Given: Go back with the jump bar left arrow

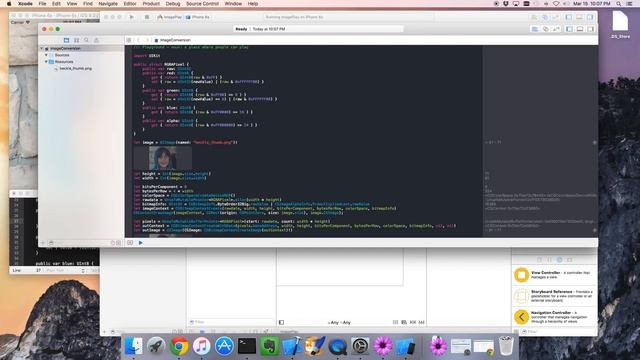Looking at the screenshot, I should click(138, 40).
